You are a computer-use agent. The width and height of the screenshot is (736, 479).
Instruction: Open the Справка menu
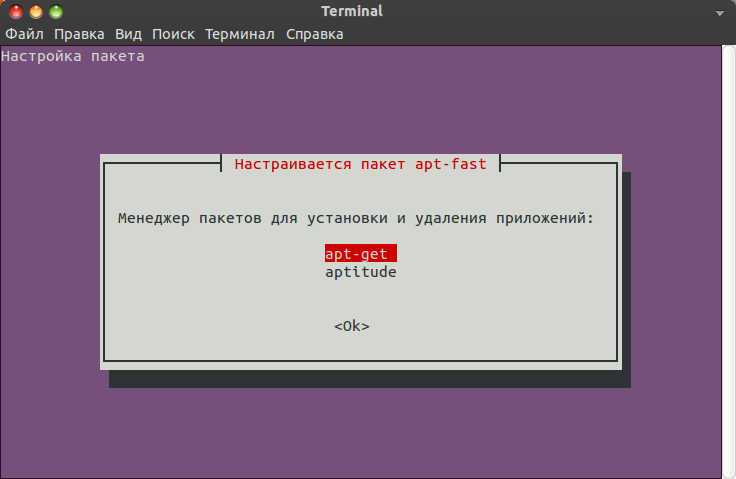click(x=314, y=34)
